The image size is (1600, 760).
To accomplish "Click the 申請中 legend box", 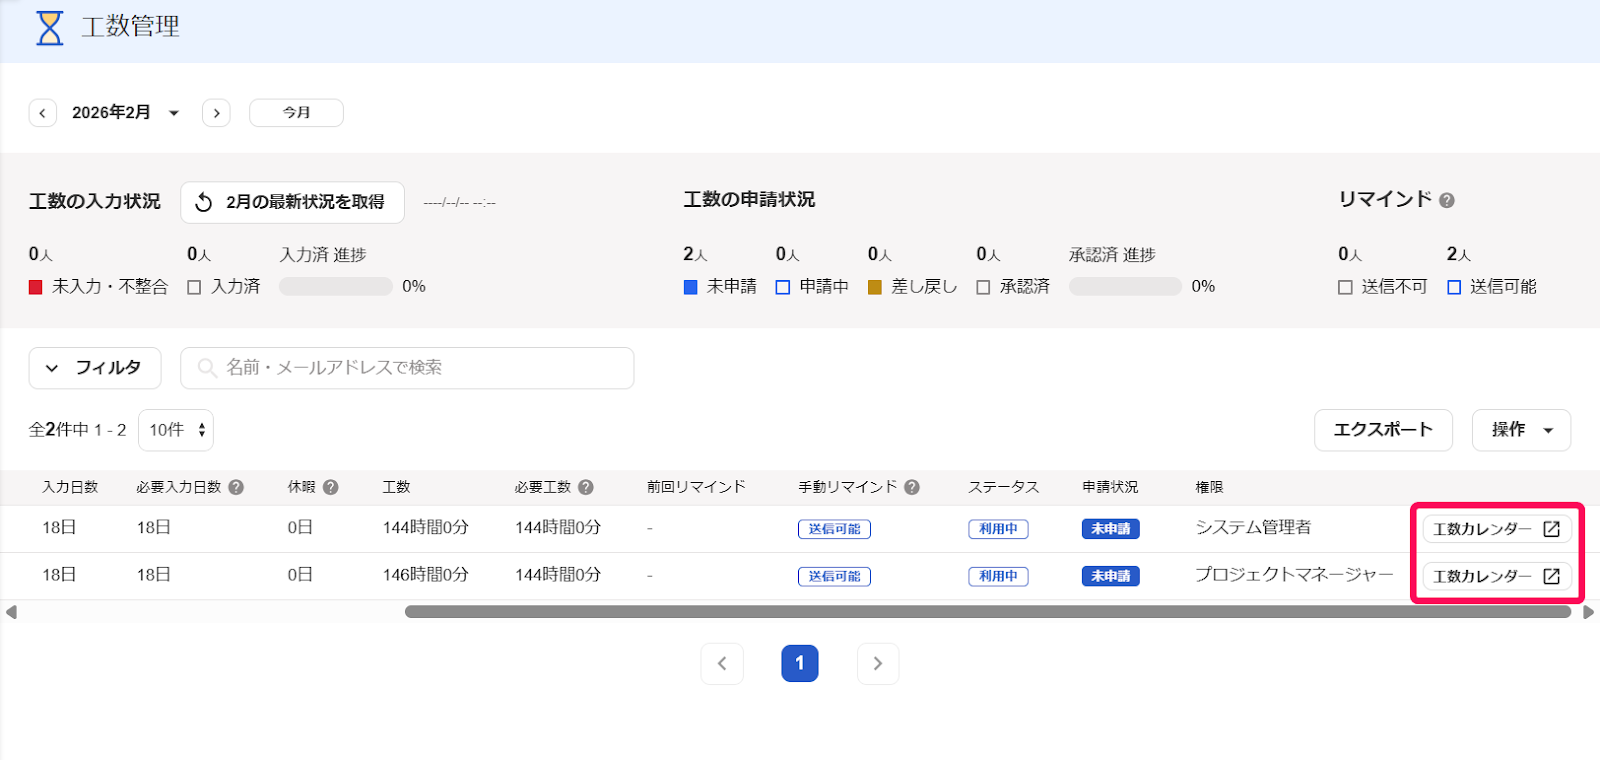I will coord(783,287).
